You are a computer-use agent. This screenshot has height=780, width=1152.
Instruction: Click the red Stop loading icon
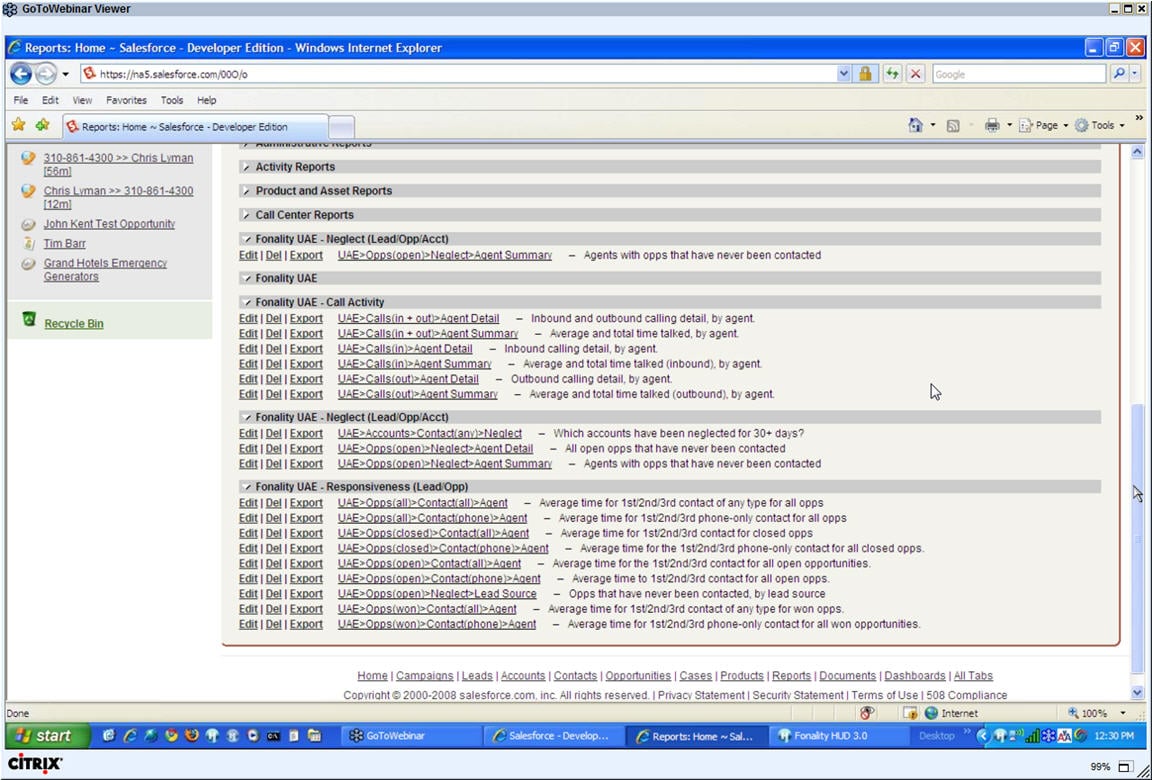(915, 74)
